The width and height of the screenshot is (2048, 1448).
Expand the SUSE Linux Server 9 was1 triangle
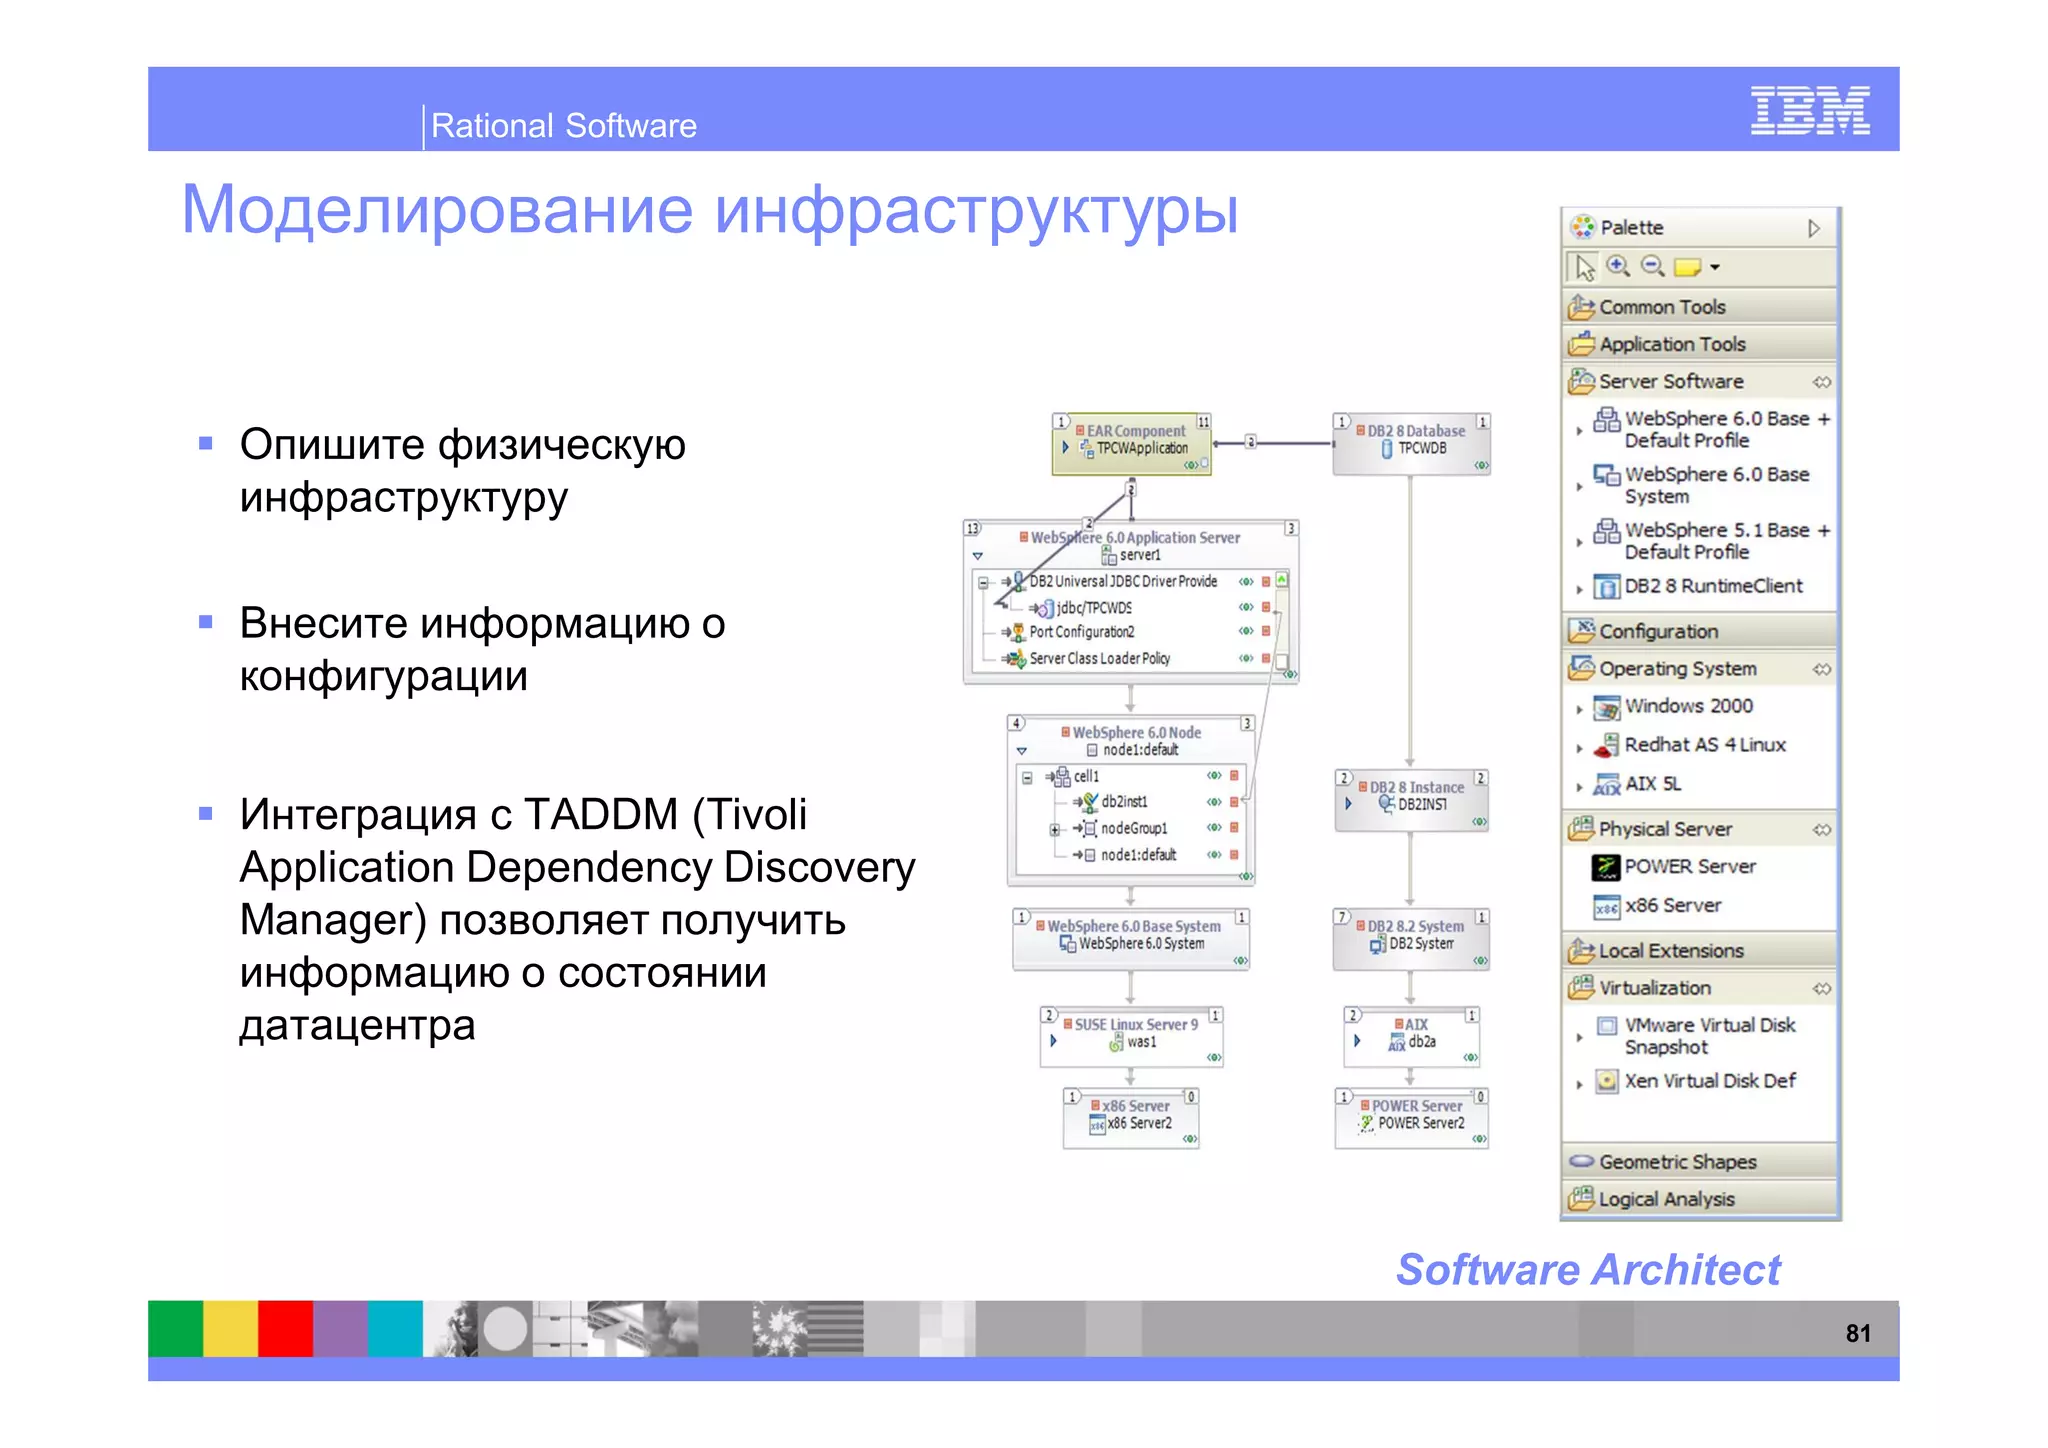pos(1053,1041)
